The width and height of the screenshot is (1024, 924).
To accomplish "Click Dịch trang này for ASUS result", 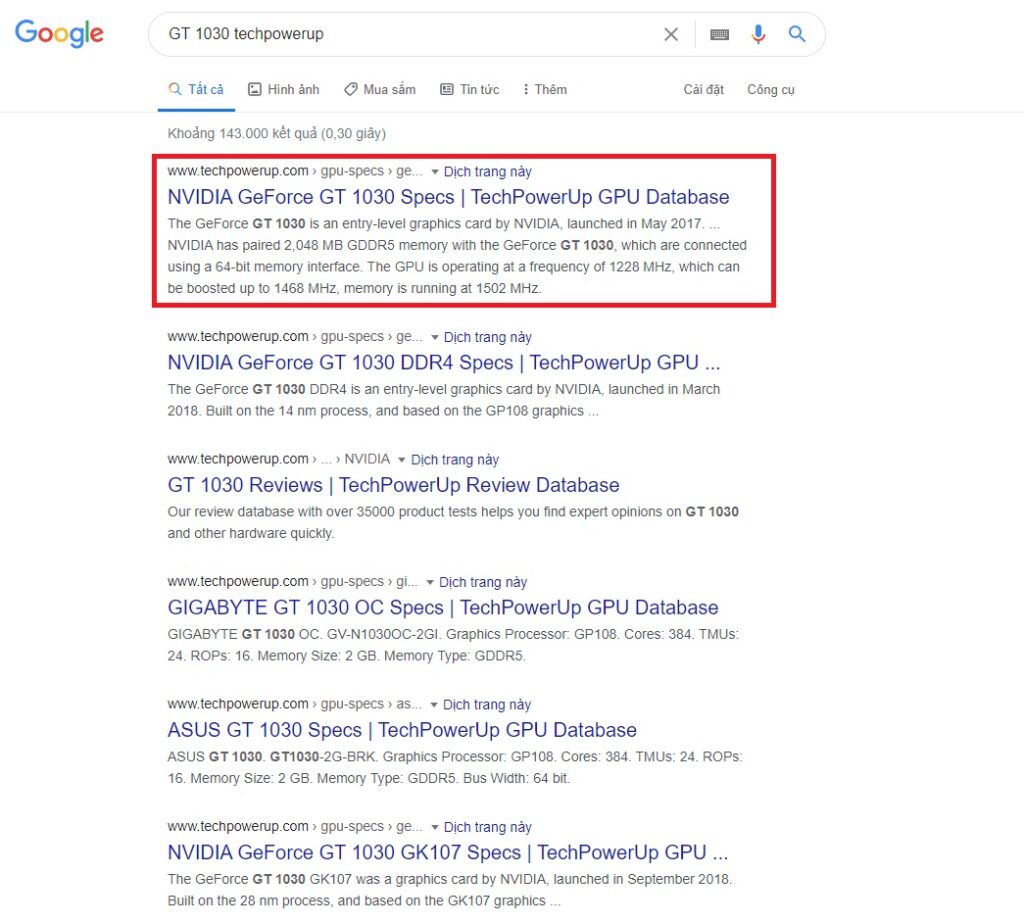I will click(487, 705).
